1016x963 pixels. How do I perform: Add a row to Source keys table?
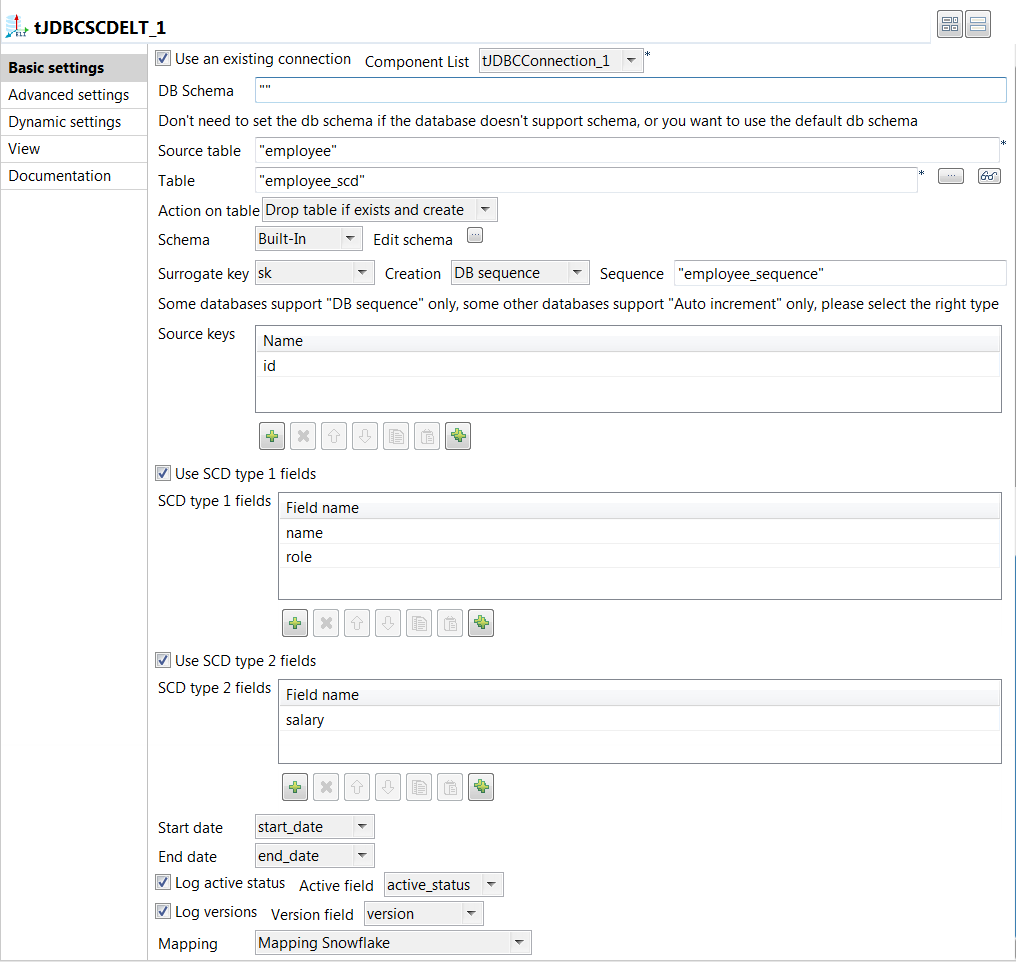272,436
